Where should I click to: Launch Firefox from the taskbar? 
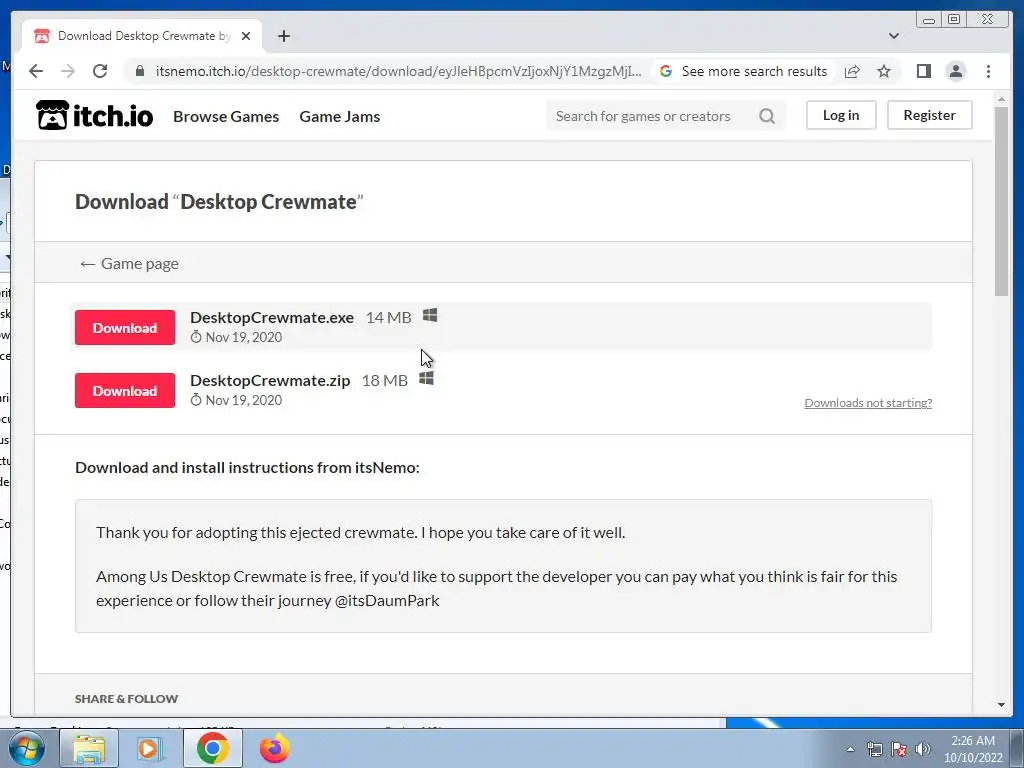(274, 748)
